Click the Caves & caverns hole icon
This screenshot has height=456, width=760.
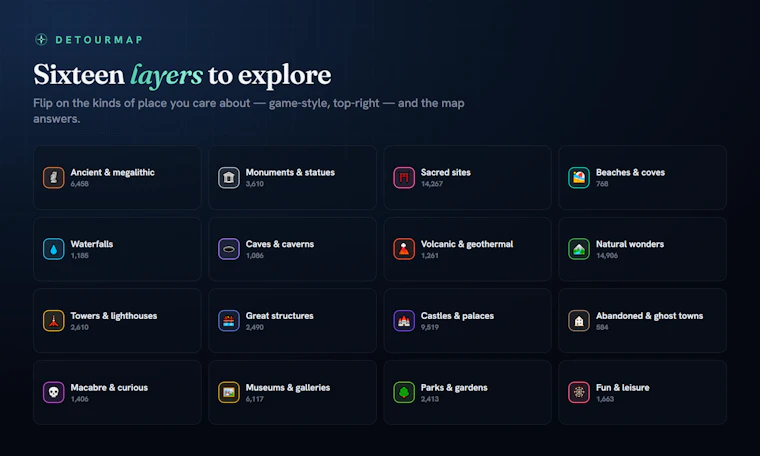click(x=229, y=249)
